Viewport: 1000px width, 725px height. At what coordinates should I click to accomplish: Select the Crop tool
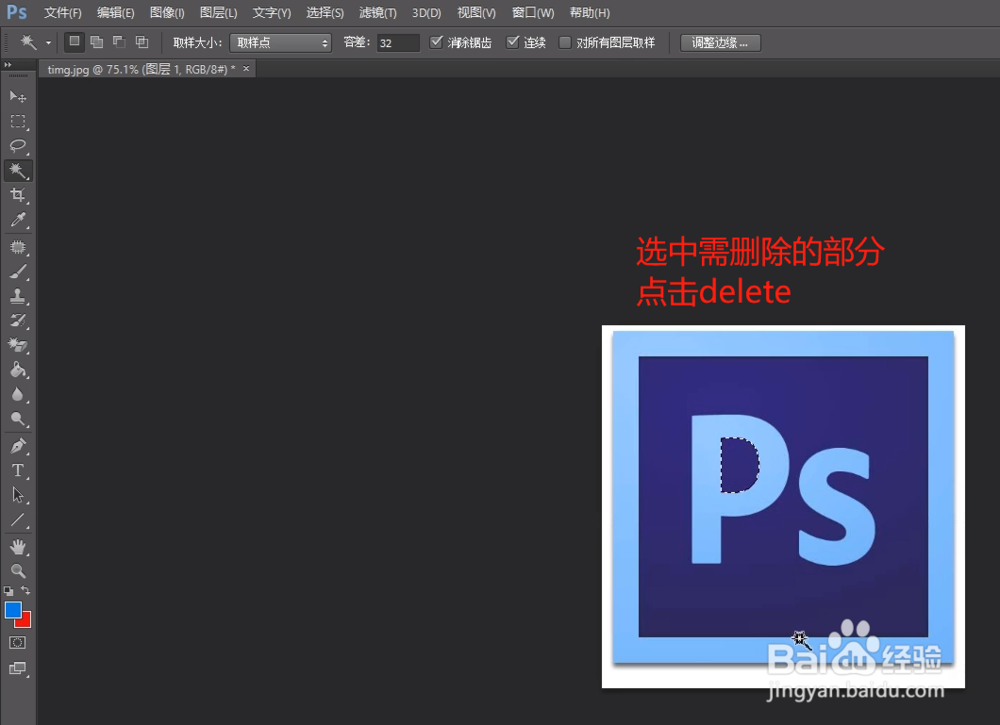pos(17,195)
